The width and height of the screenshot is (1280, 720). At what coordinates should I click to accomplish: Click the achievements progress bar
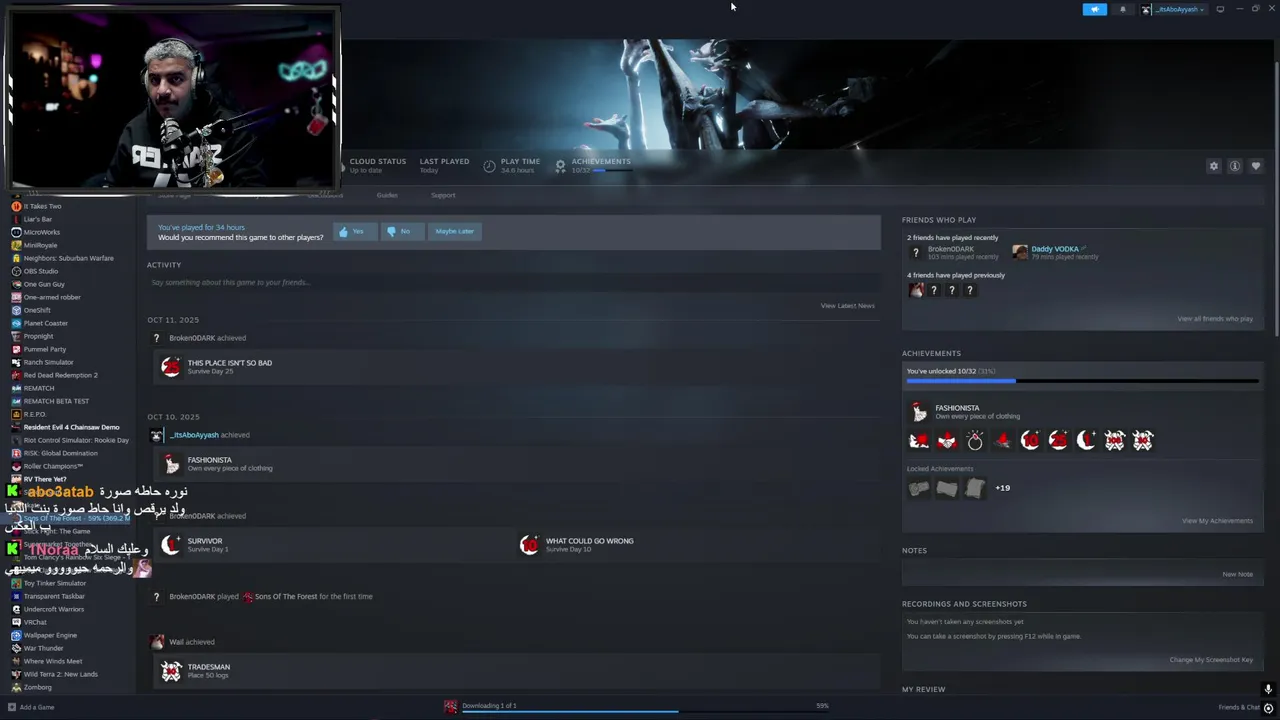click(1082, 381)
